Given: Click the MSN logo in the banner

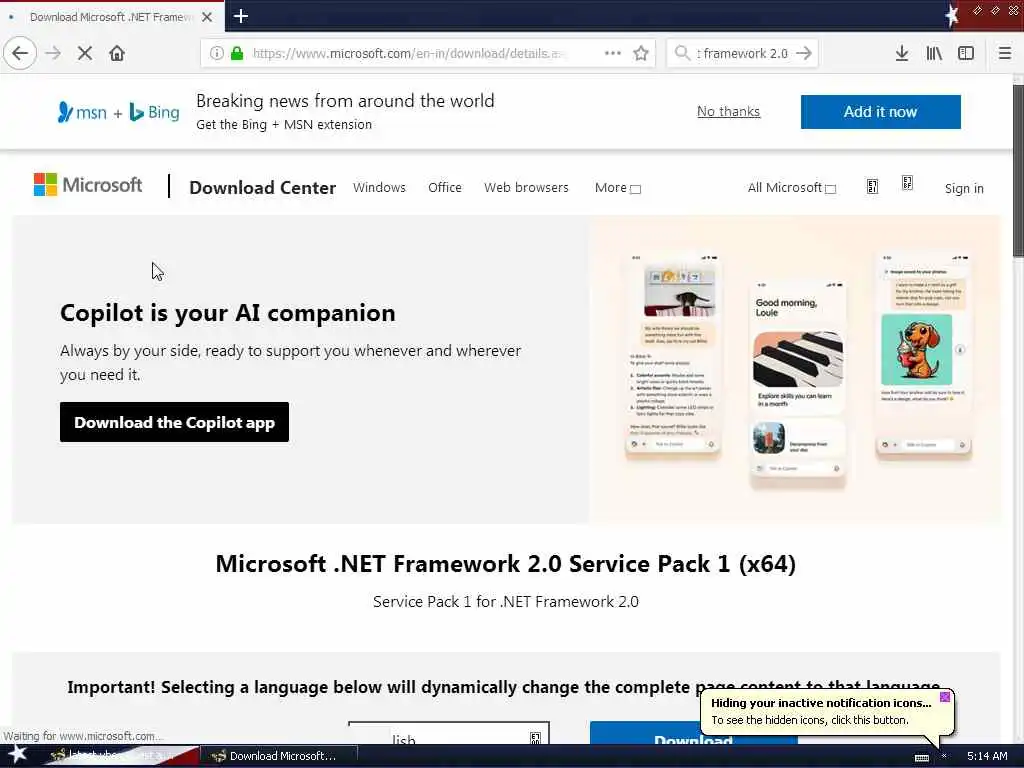Looking at the screenshot, I should point(82,112).
